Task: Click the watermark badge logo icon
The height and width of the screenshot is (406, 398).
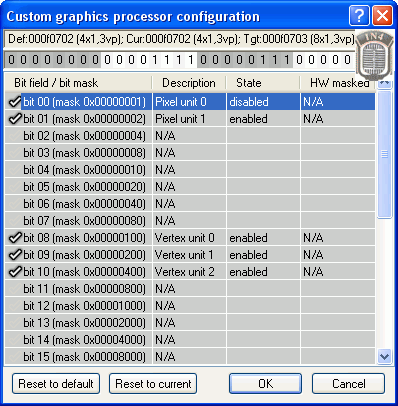Action: tap(375, 55)
